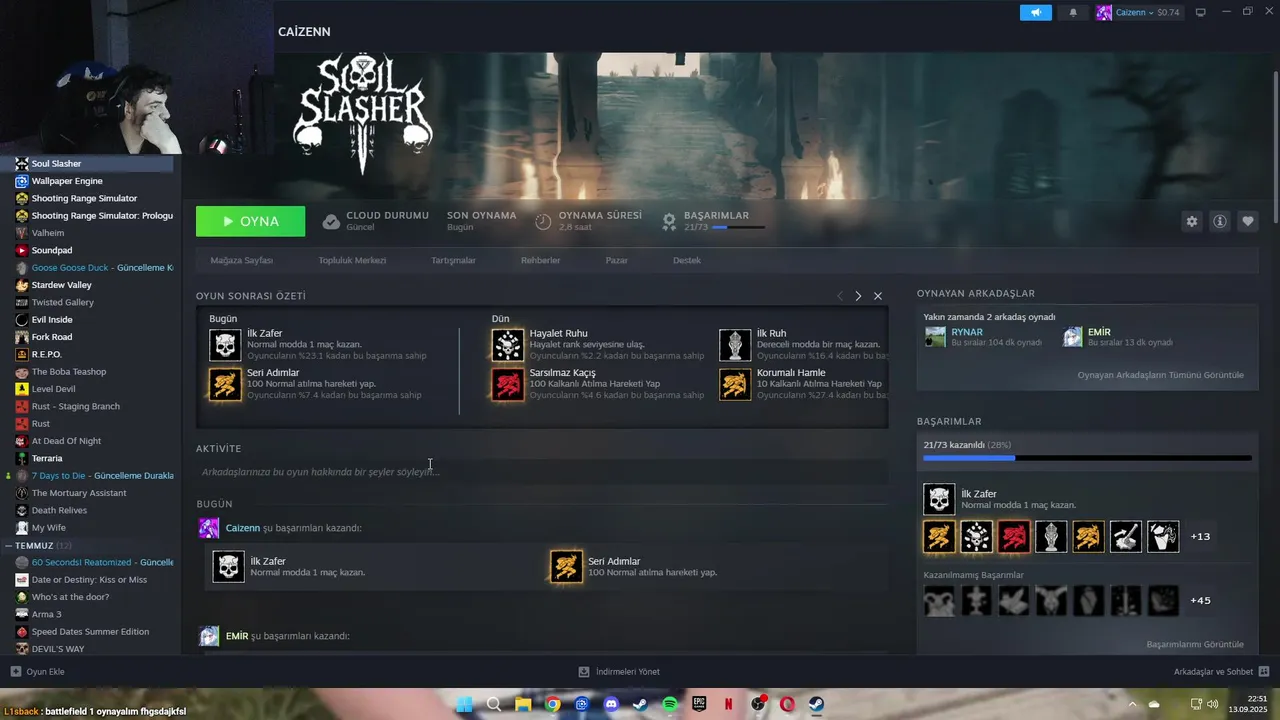Click the +45 locked achievements counter
The image size is (1280, 720).
1200,601
